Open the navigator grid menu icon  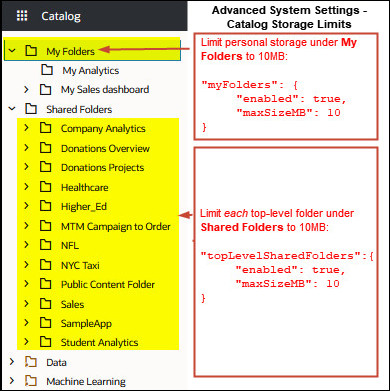[x=22, y=16]
